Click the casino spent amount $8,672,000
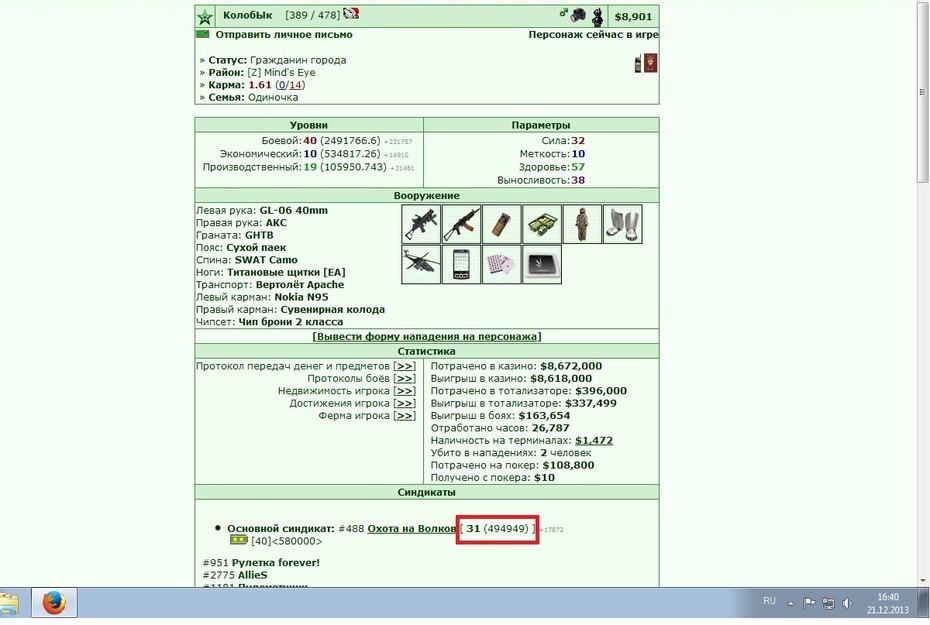This screenshot has width=930, height=625. click(571, 366)
